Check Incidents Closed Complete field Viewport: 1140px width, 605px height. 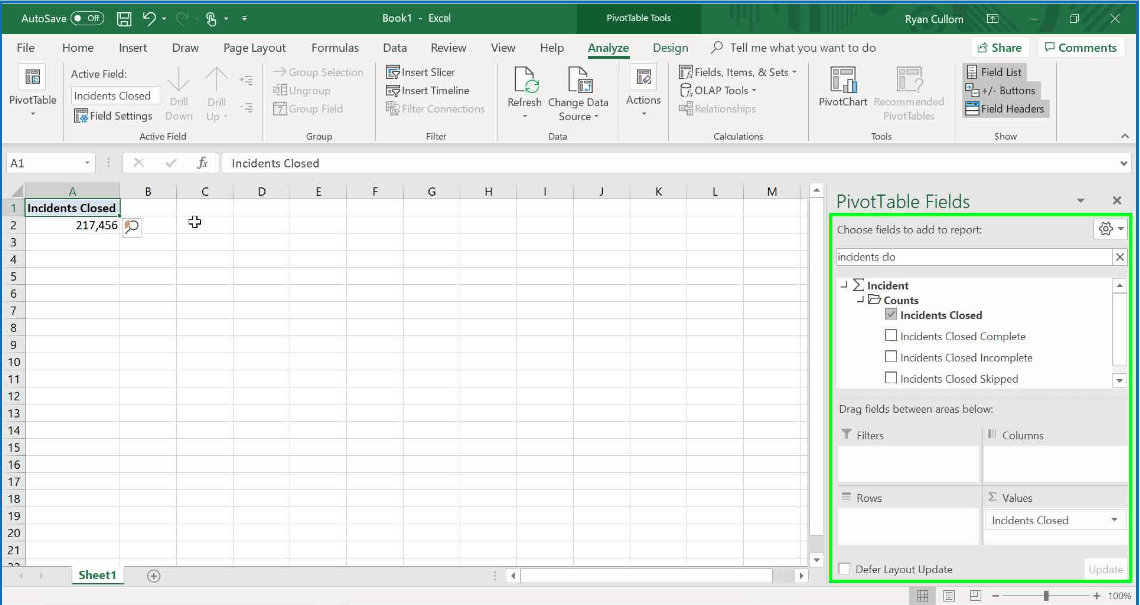click(891, 335)
